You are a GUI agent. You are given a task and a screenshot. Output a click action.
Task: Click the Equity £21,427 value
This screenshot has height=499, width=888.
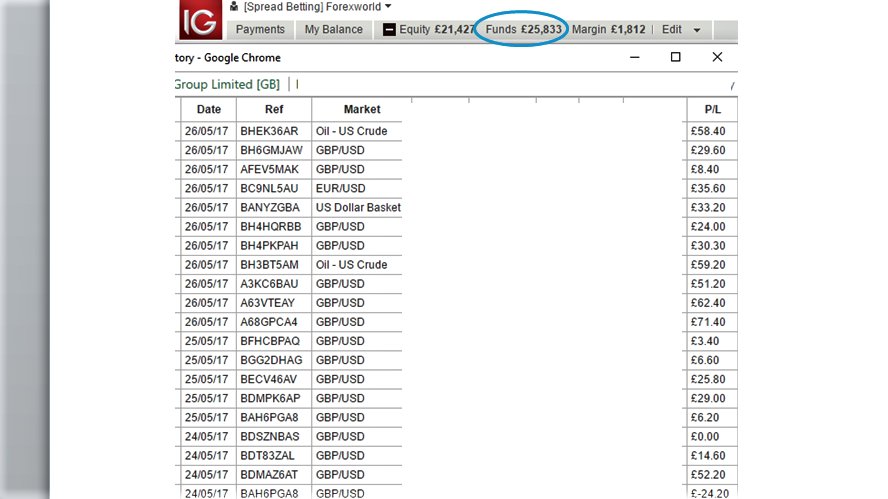tap(437, 29)
